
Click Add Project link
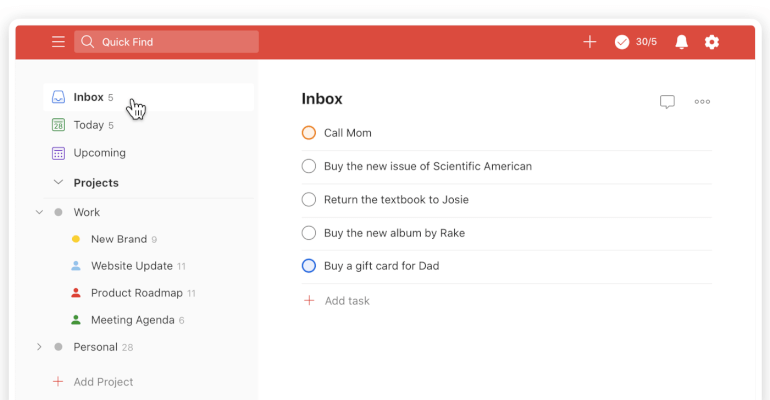(103, 382)
